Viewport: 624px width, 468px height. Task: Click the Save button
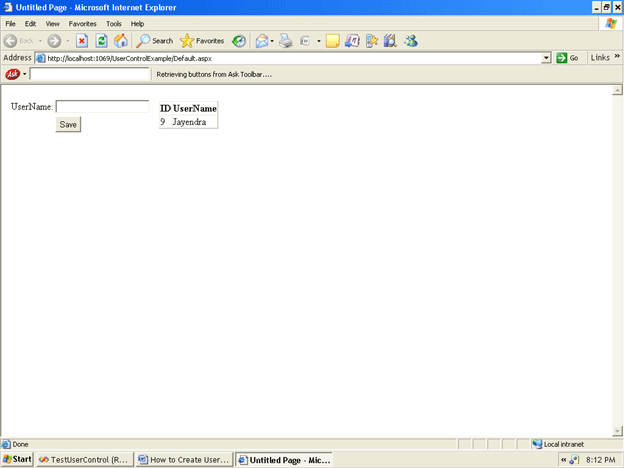tap(68, 124)
